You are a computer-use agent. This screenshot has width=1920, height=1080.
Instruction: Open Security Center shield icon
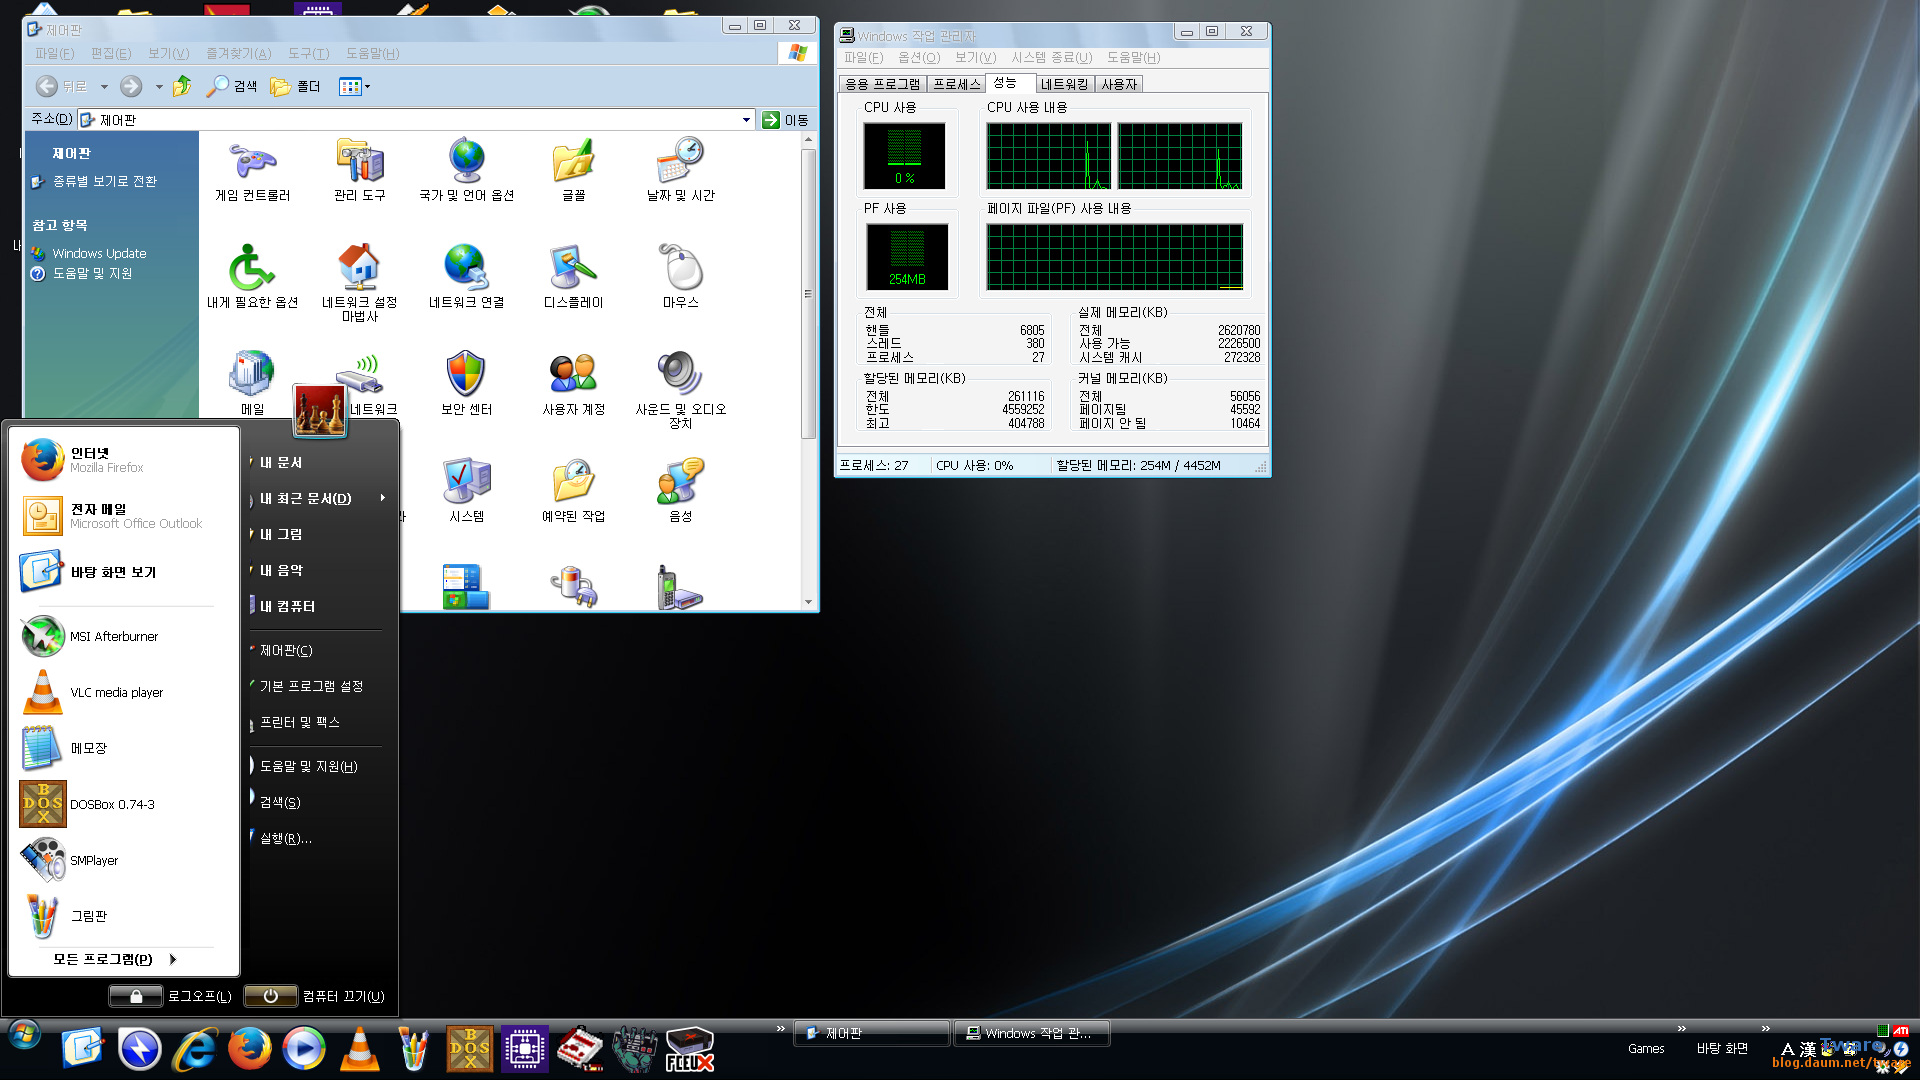(466, 382)
